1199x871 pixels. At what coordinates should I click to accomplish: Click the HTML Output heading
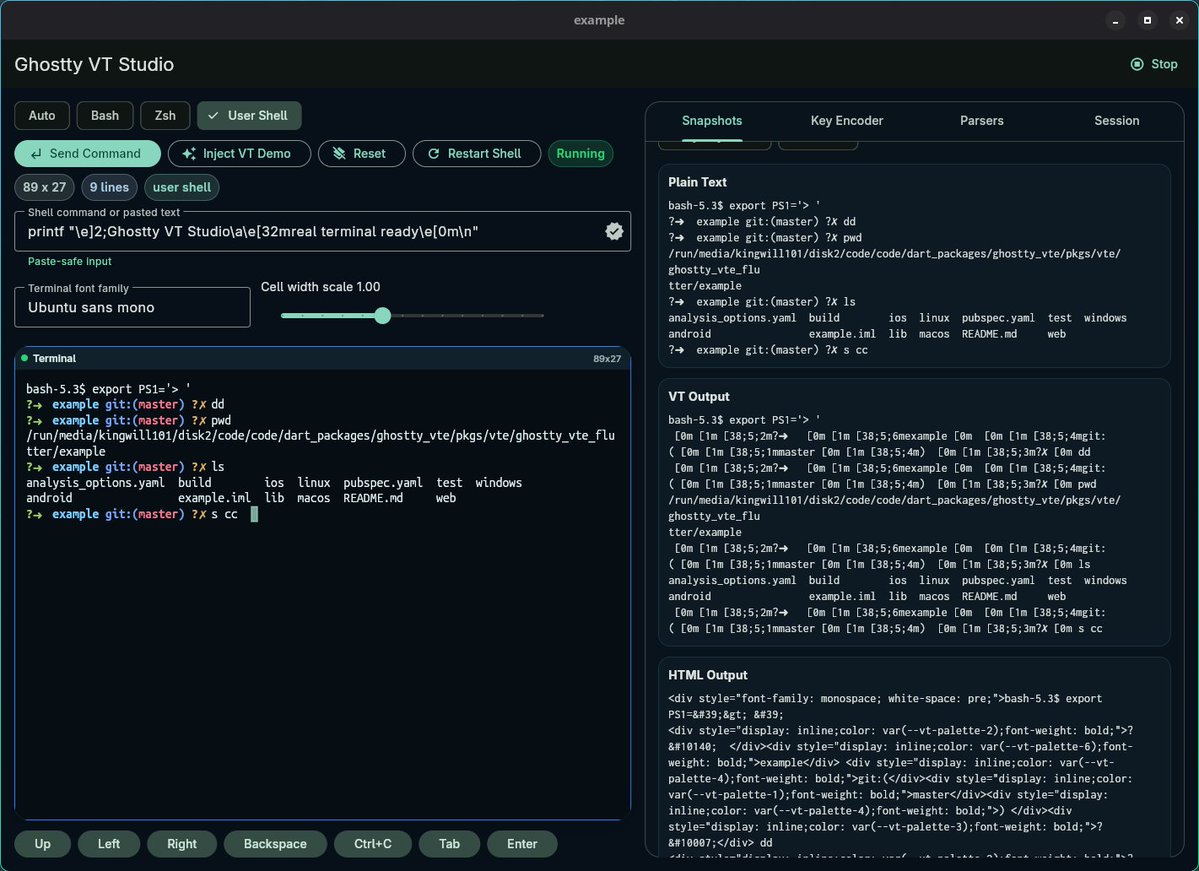pyautogui.click(x=707, y=674)
